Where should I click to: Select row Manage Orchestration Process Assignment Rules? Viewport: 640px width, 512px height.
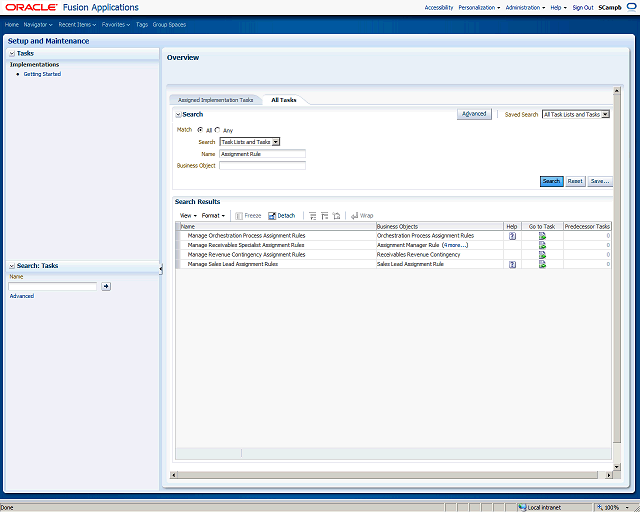[393, 236]
